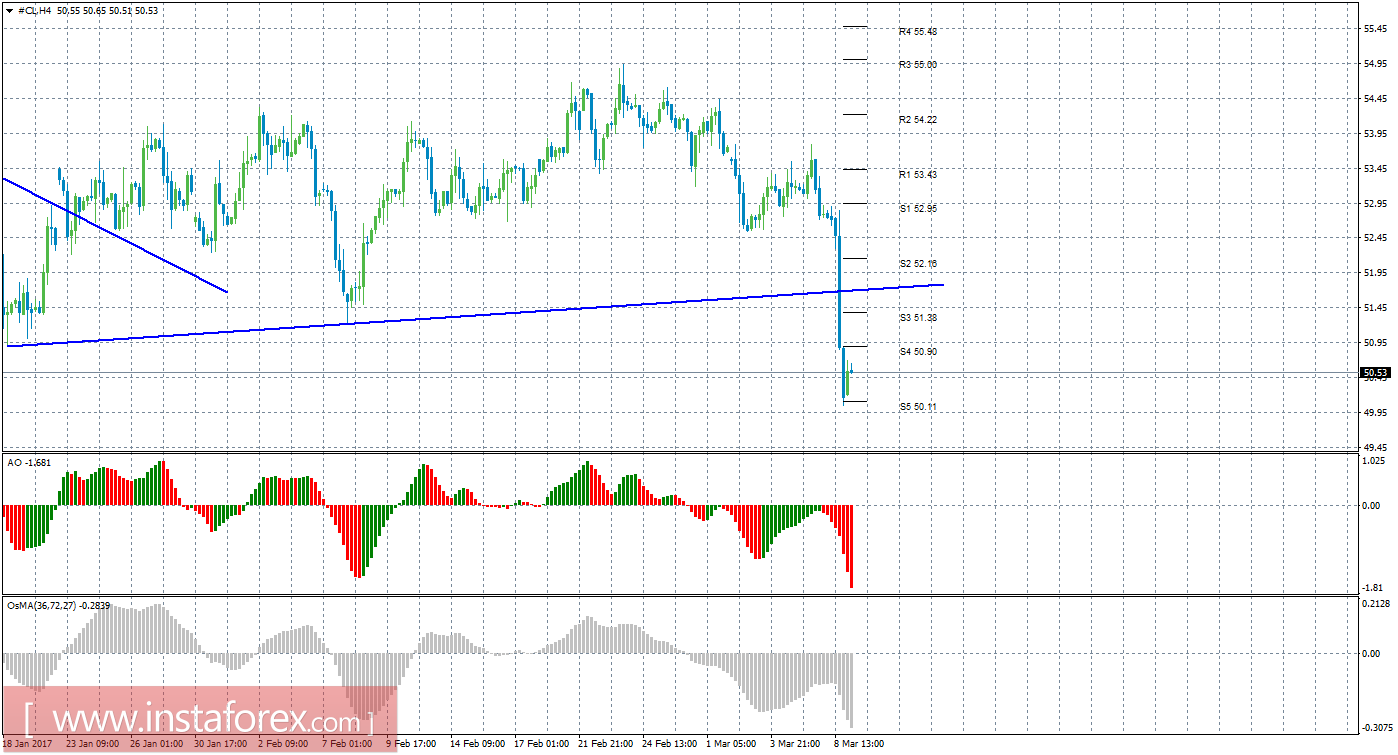Select the 26 Jan 01:00 time label
1398x755 pixels.
point(156,744)
